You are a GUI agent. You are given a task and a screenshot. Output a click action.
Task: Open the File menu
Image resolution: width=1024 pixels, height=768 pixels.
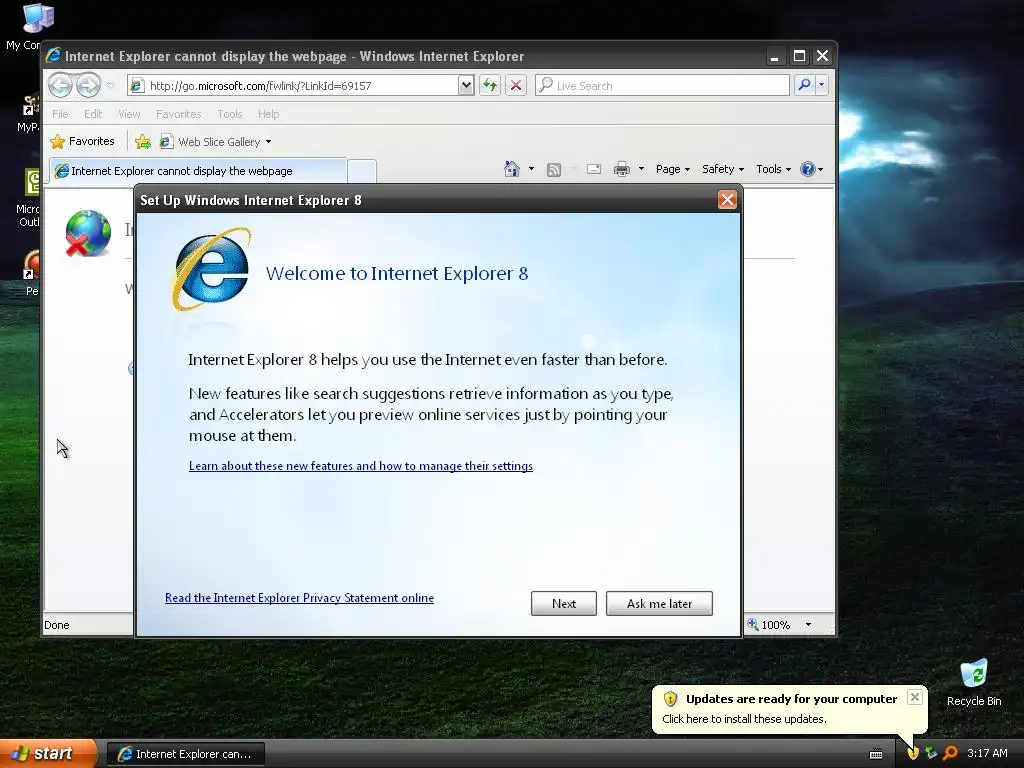point(60,114)
